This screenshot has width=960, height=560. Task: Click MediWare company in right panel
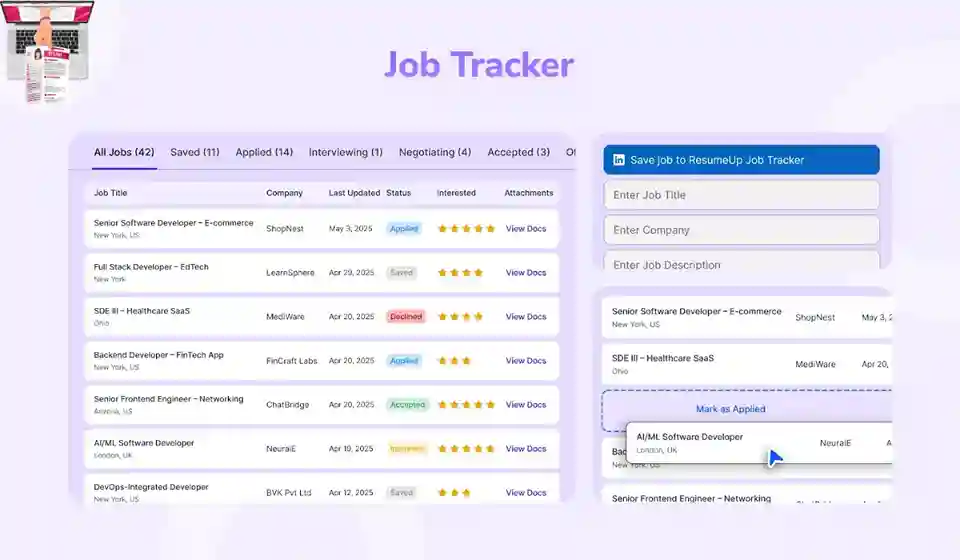[x=815, y=364]
